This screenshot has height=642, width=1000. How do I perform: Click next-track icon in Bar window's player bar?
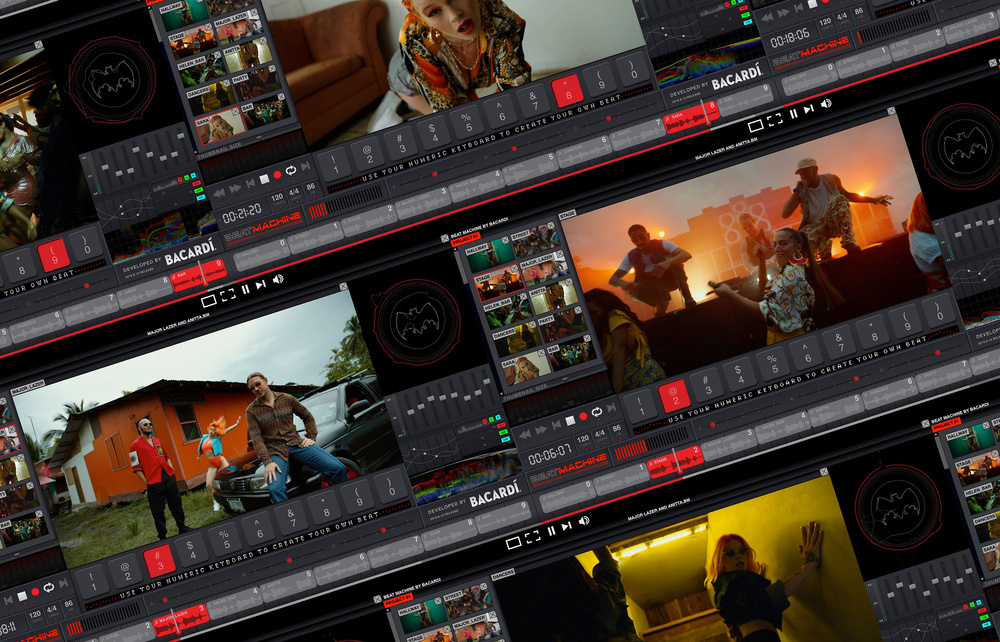pyautogui.click(x=260, y=285)
